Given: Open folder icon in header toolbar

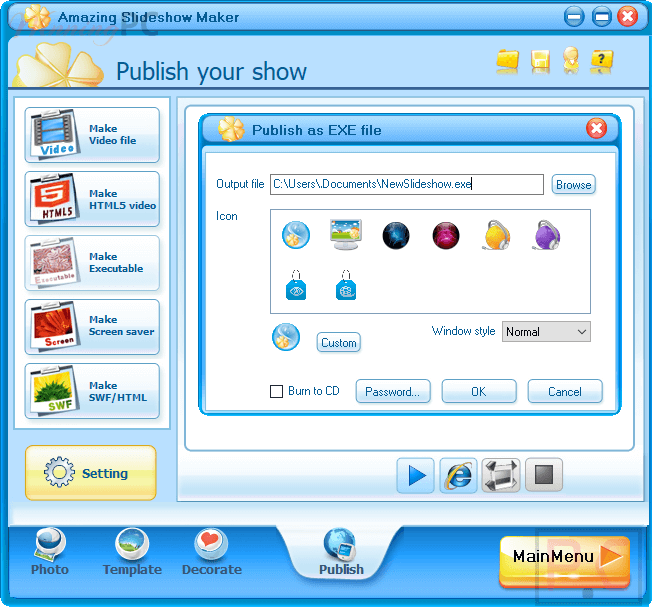Looking at the screenshot, I should 507,61.
